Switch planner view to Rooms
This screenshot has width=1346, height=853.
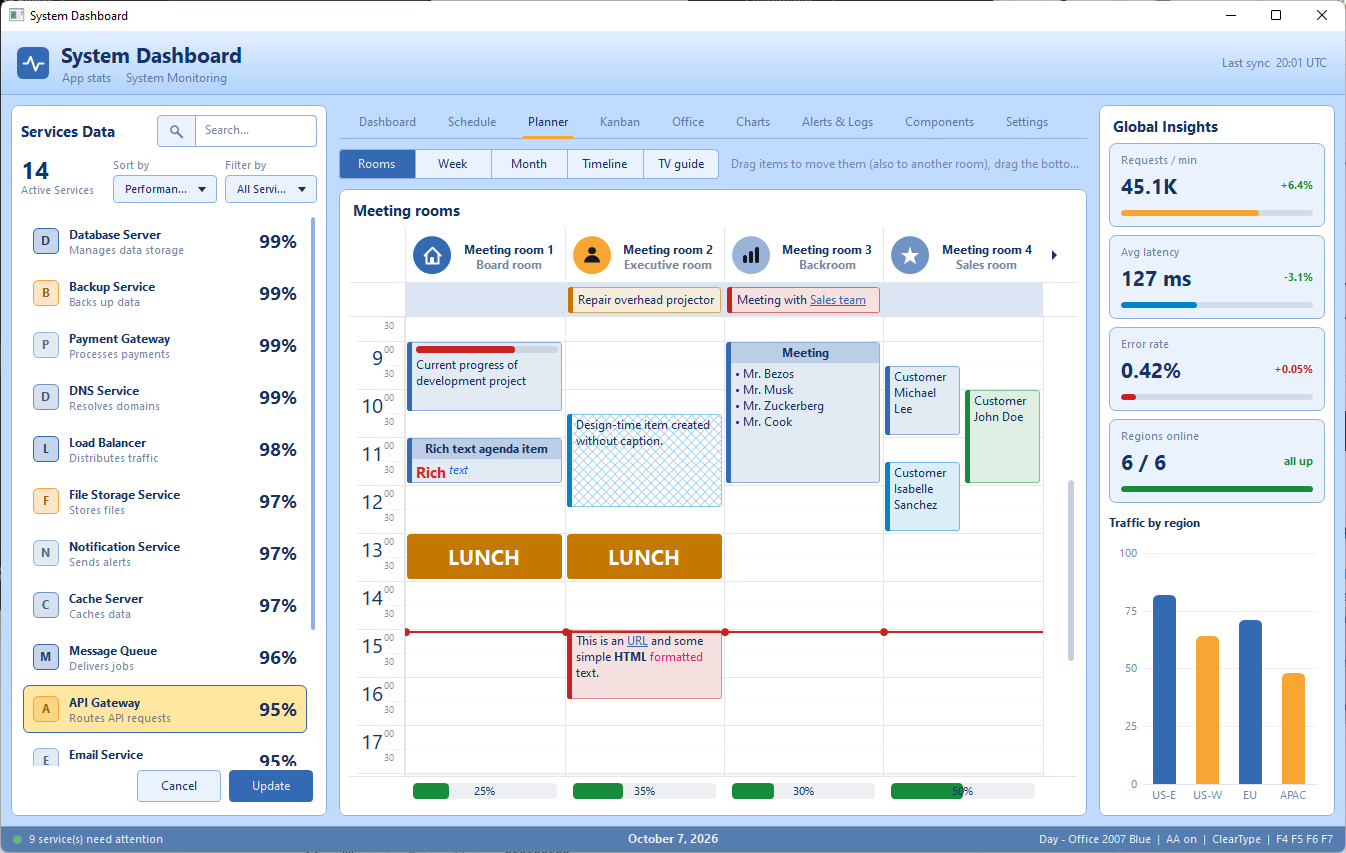[377, 164]
